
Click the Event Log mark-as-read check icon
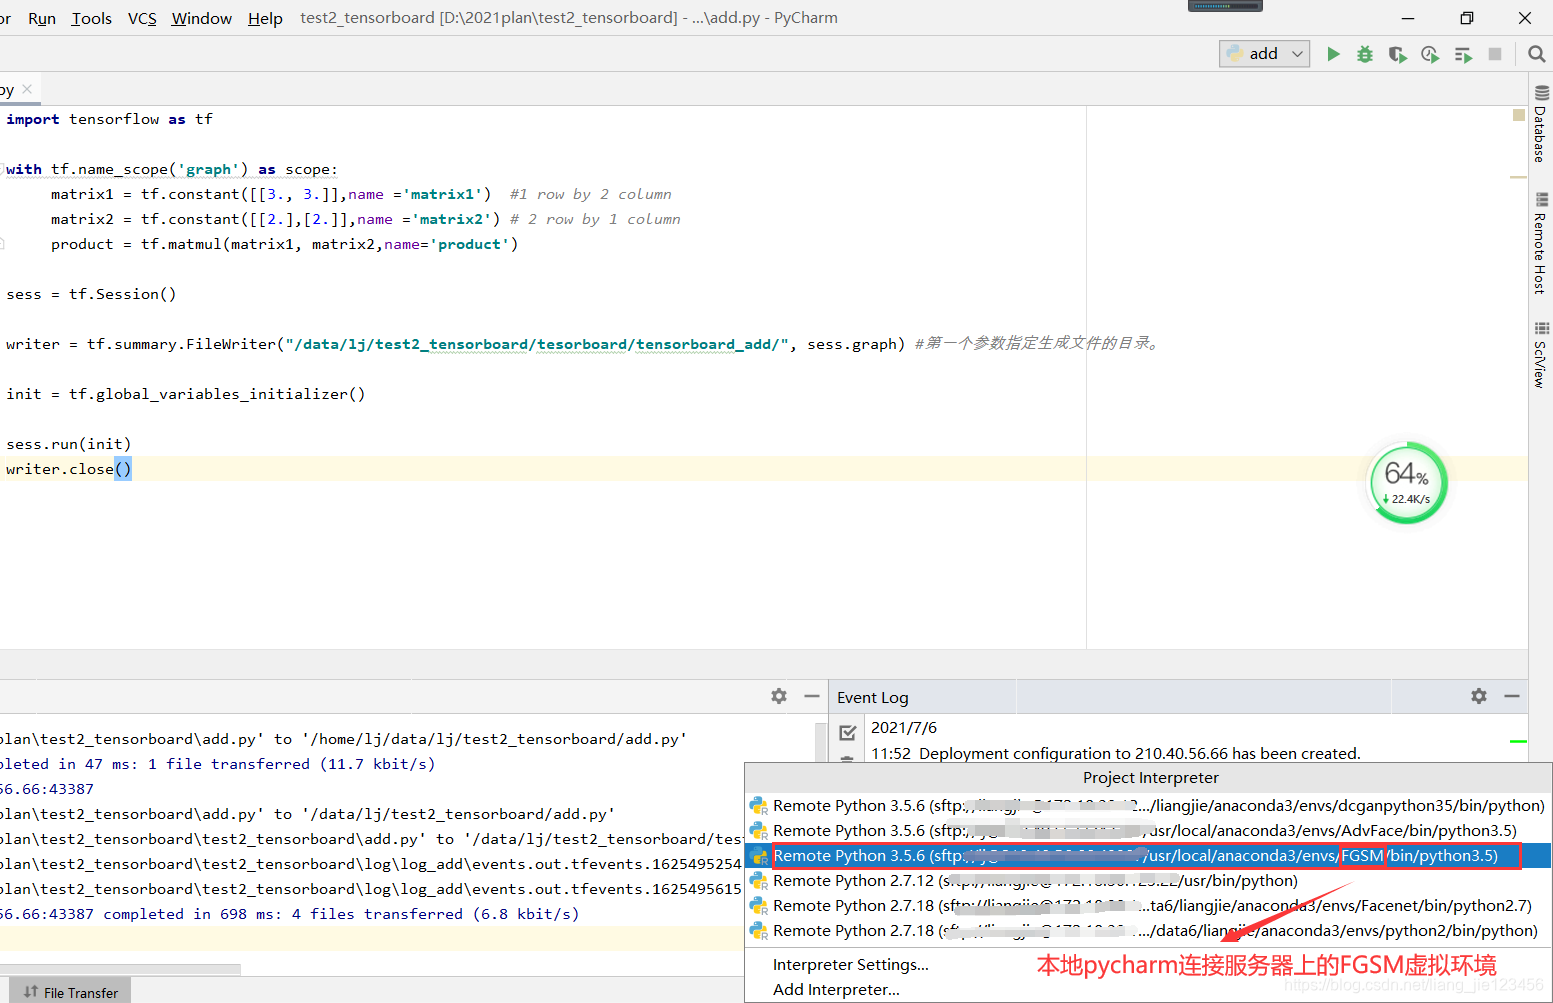(848, 732)
